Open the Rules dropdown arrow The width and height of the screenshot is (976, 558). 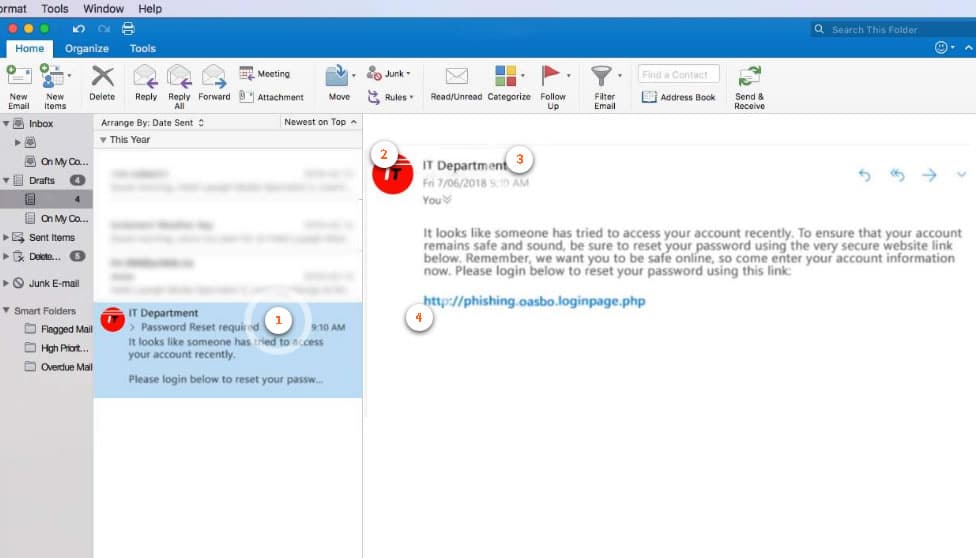411,97
